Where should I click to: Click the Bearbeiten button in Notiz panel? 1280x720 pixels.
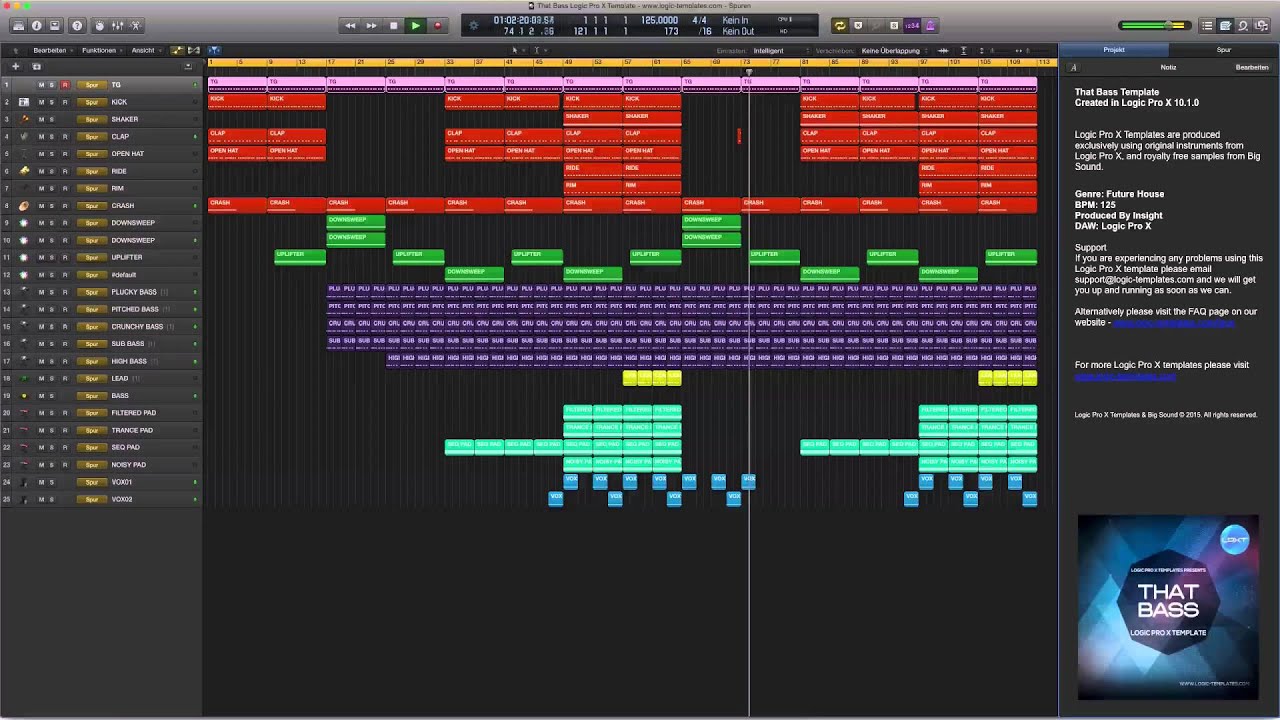1252,67
